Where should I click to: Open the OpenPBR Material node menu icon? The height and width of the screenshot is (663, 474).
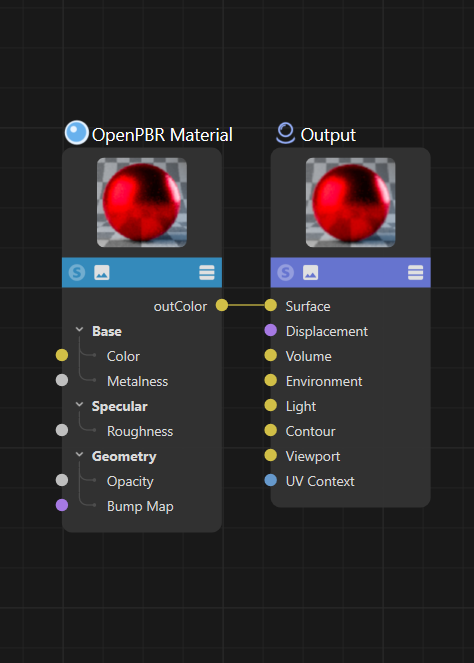[207, 273]
